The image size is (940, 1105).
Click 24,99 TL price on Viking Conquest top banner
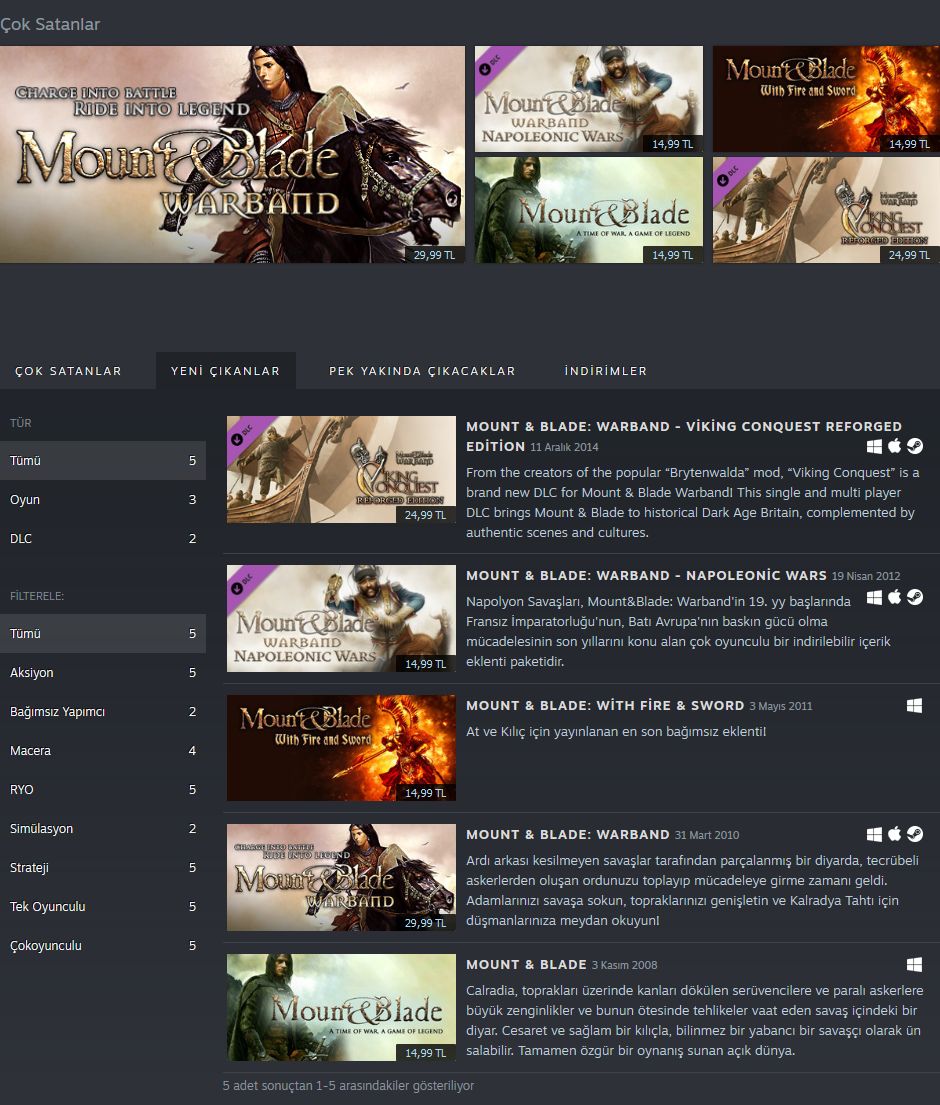pyautogui.click(x=909, y=254)
